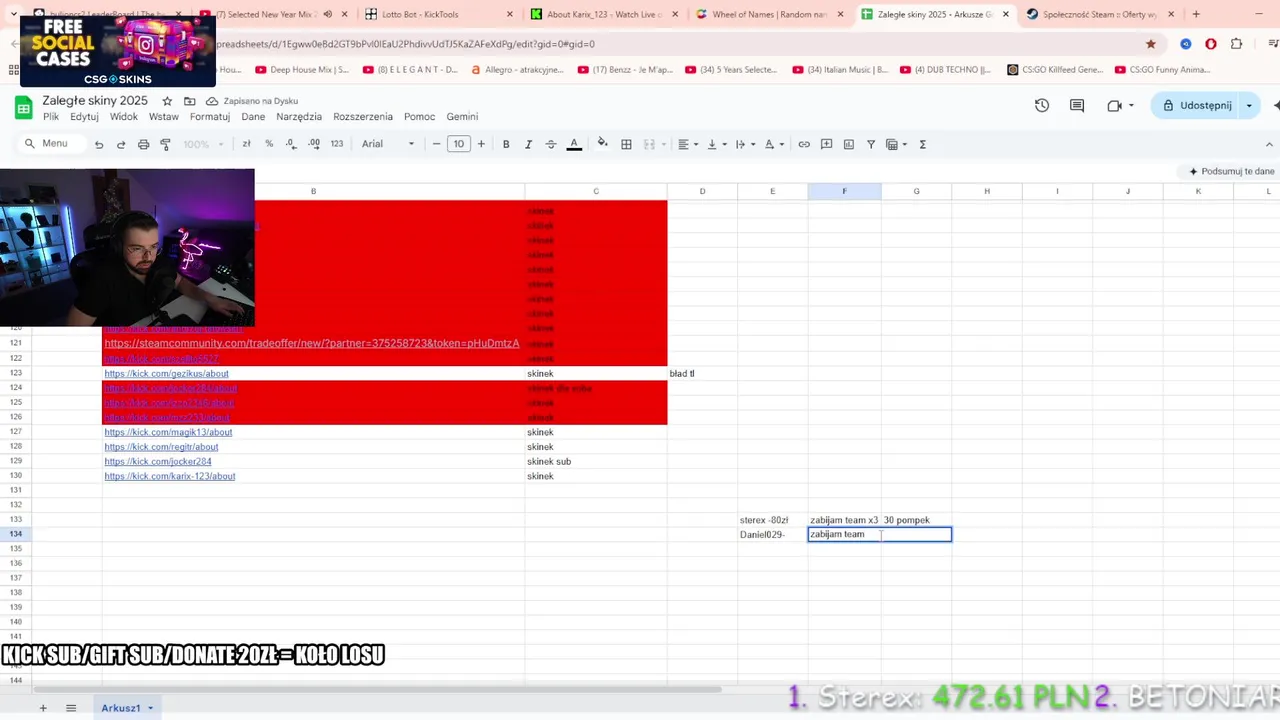Apply percent format to cell
1280x720 pixels.
268,144
